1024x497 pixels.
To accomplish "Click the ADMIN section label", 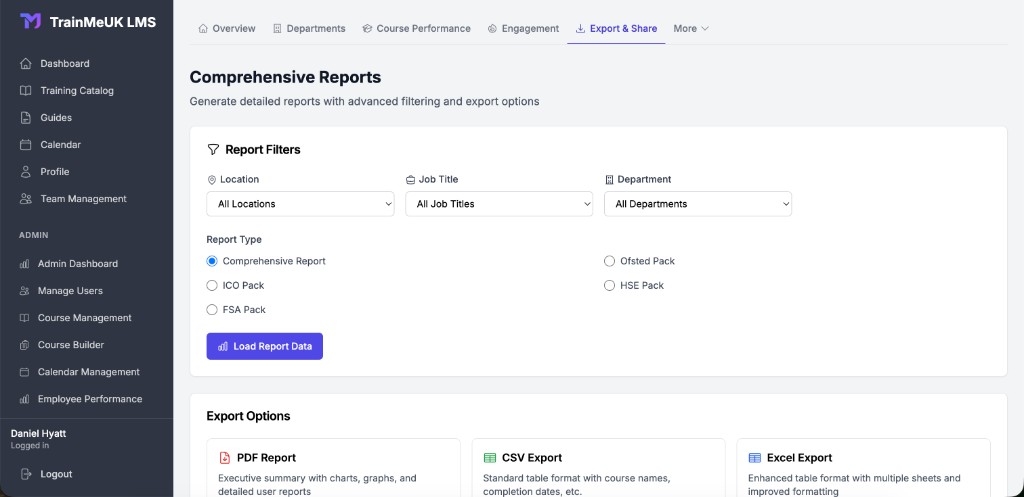I will [33, 235].
